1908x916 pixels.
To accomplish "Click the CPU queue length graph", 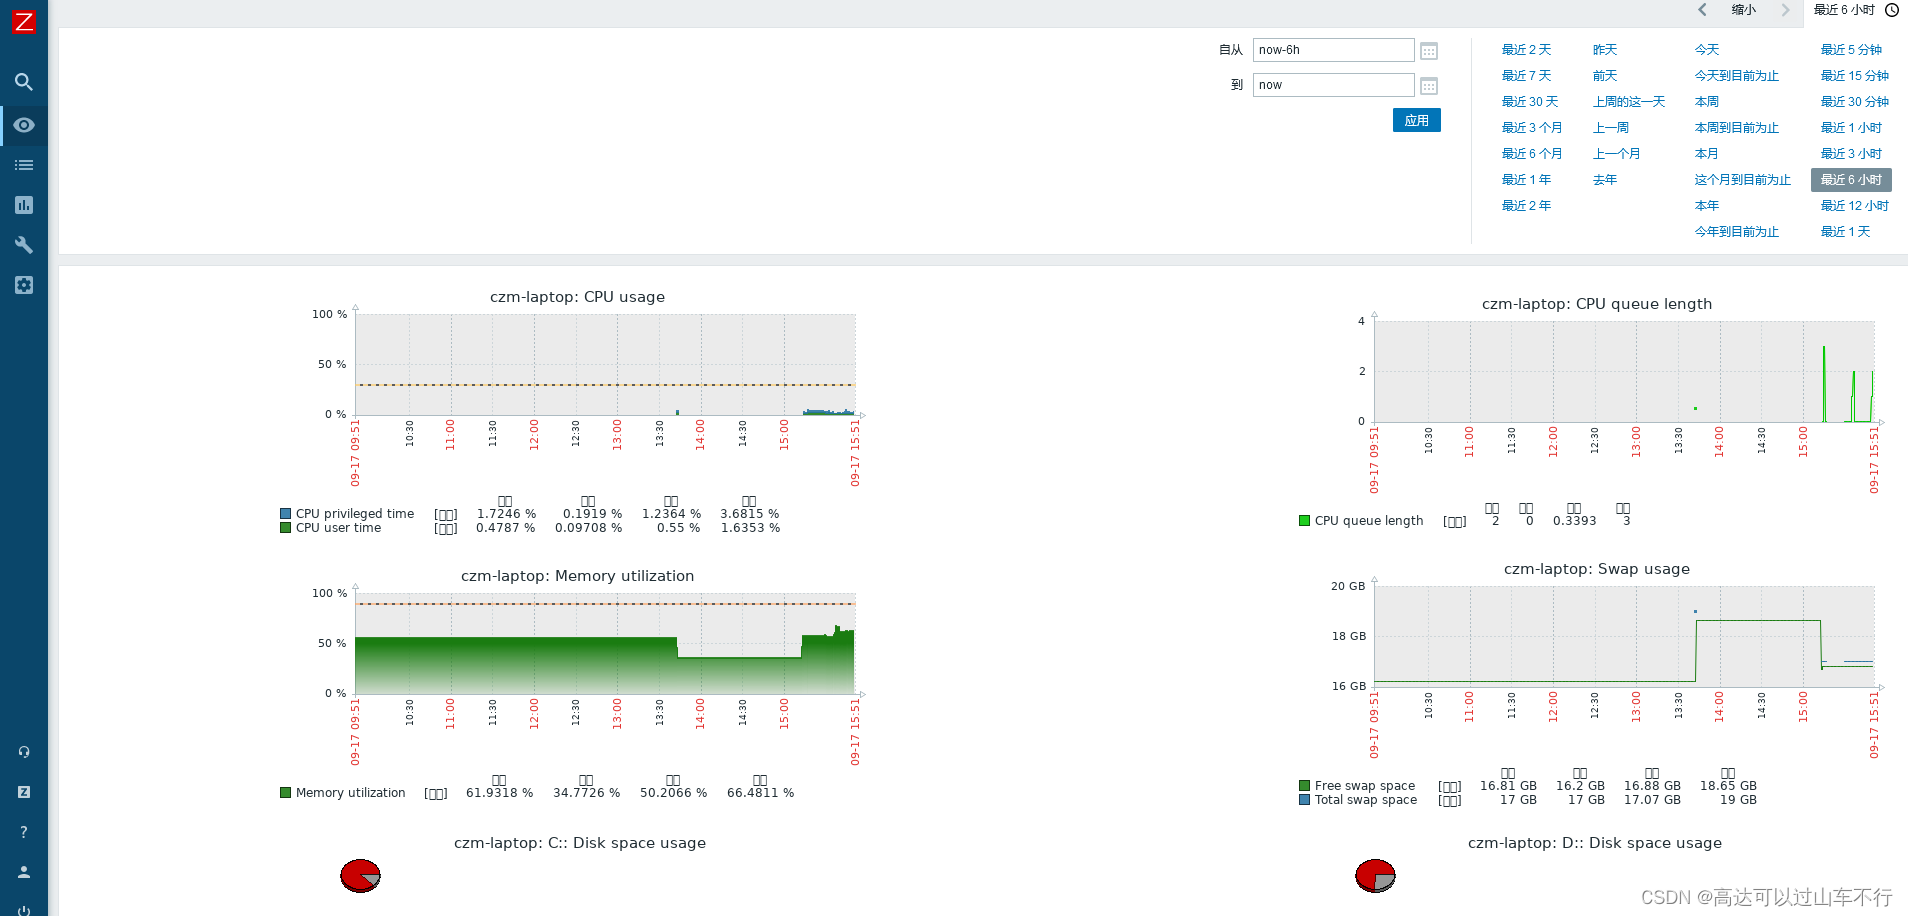I will point(1624,372).
